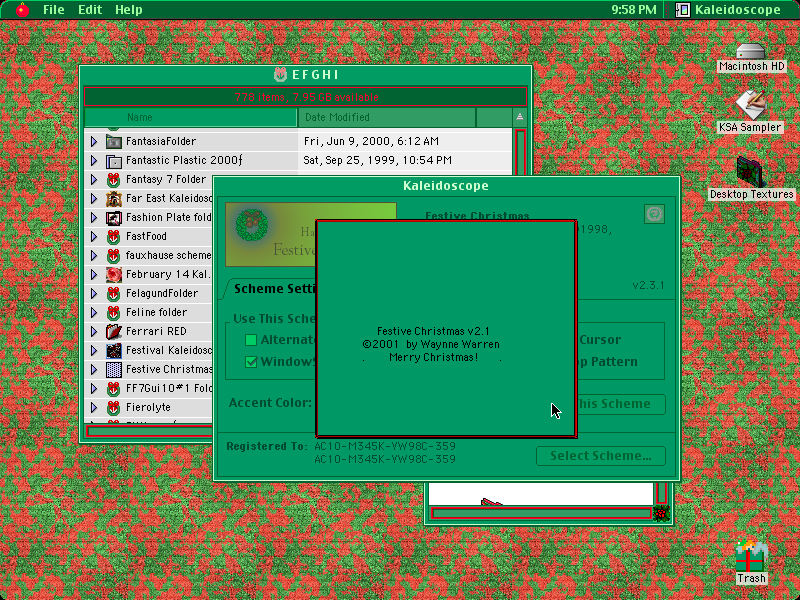Click the holly resize corner of back window
Viewport: 800px width, 600px height.
(662, 513)
